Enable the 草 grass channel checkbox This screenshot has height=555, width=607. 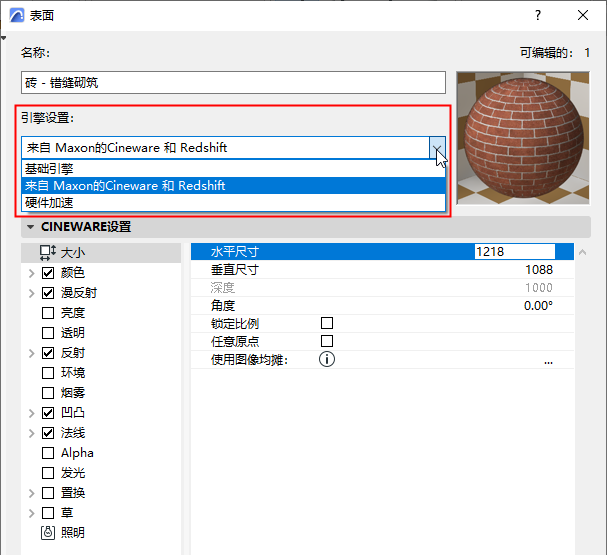[x=48, y=513]
